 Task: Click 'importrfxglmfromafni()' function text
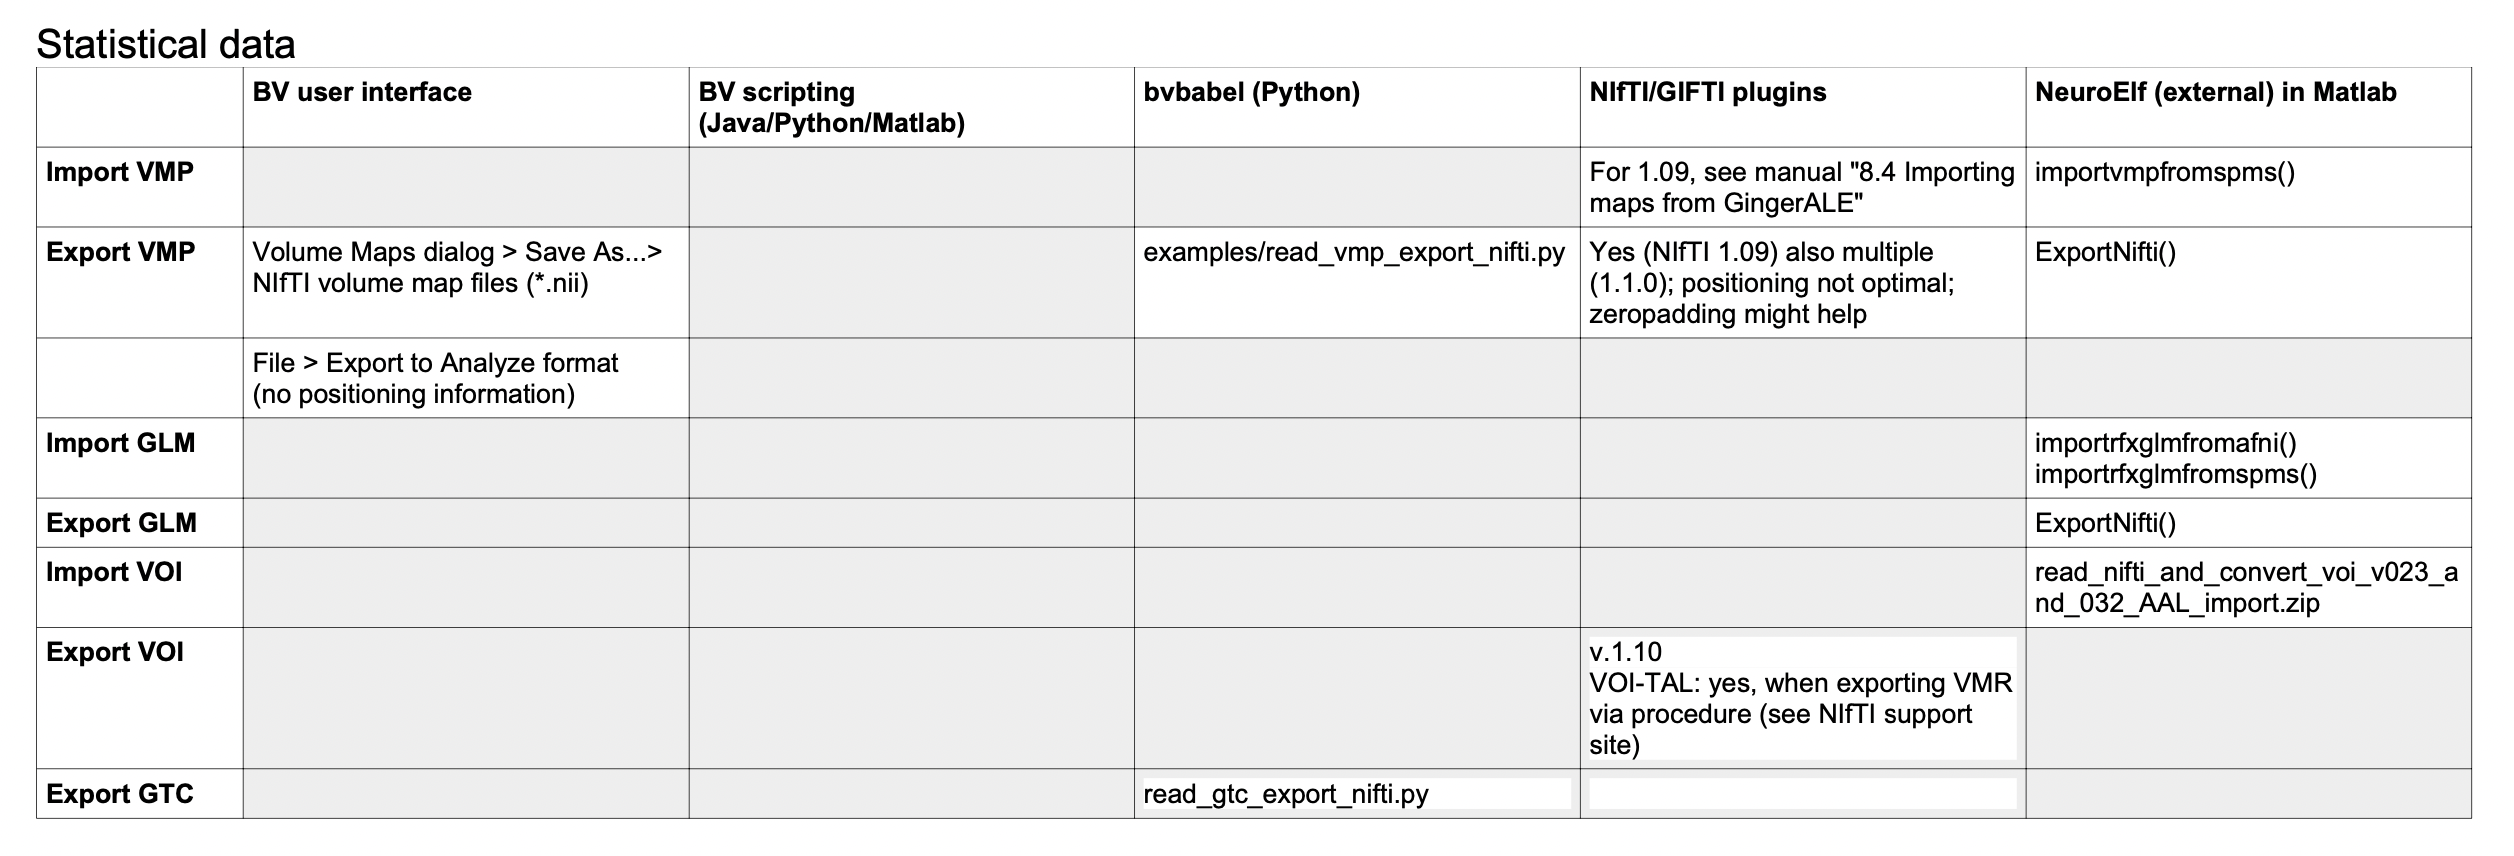pos(2165,443)
